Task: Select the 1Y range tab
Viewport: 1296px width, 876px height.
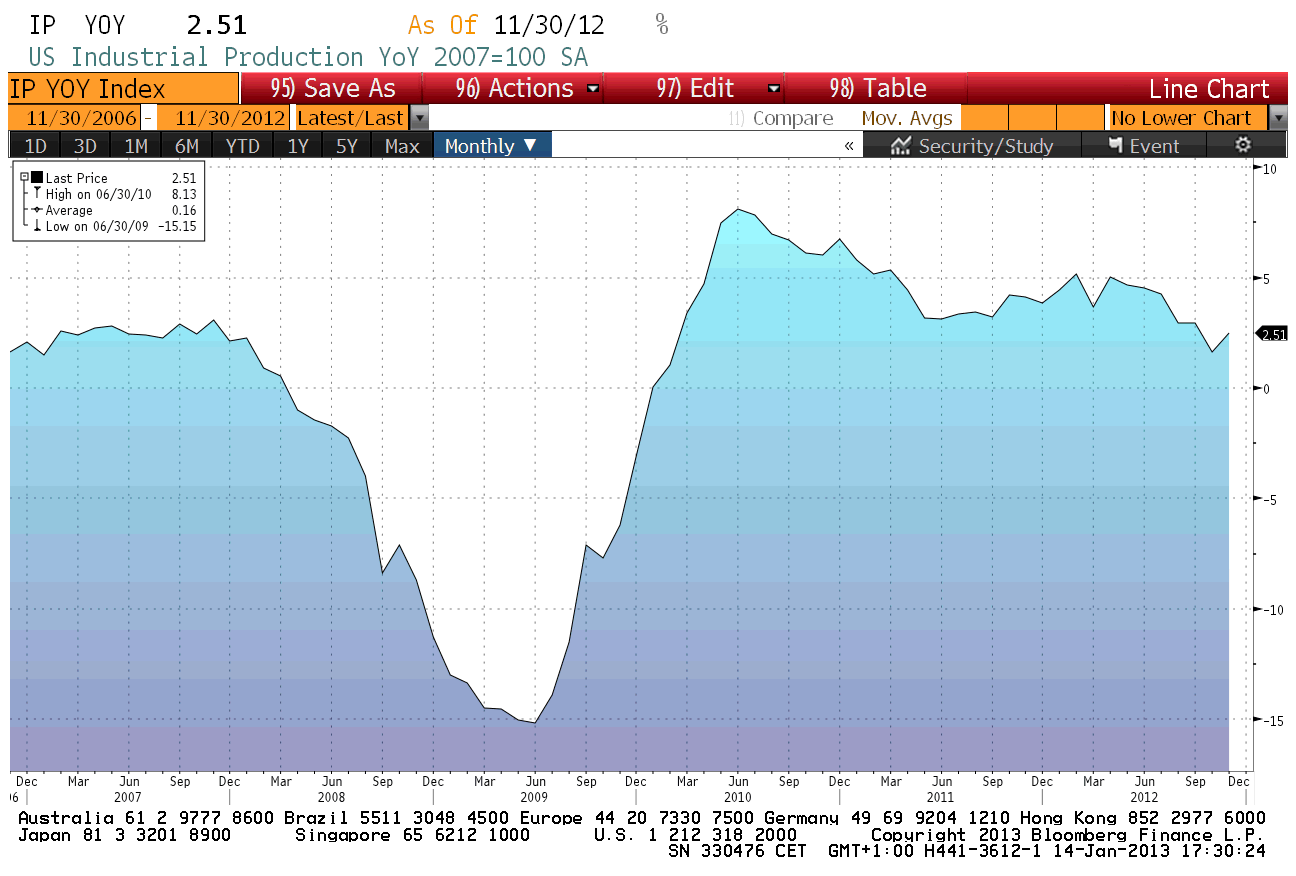Action: click(x=298, y=146)
